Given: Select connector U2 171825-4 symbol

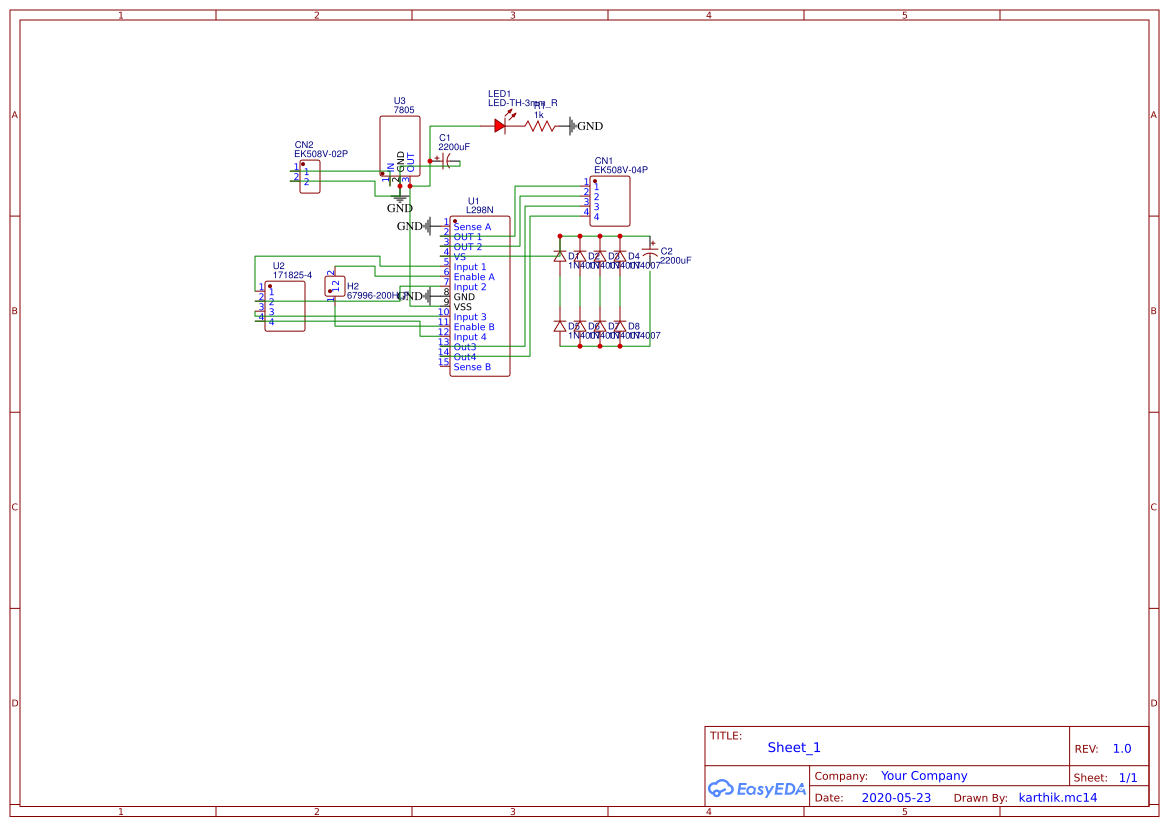Looking at the screenshot, I should [x=283, y=305].
